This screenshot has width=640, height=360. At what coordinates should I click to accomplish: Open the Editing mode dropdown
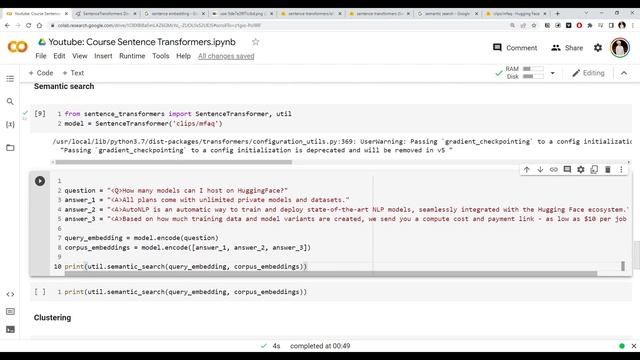(588, 73)
